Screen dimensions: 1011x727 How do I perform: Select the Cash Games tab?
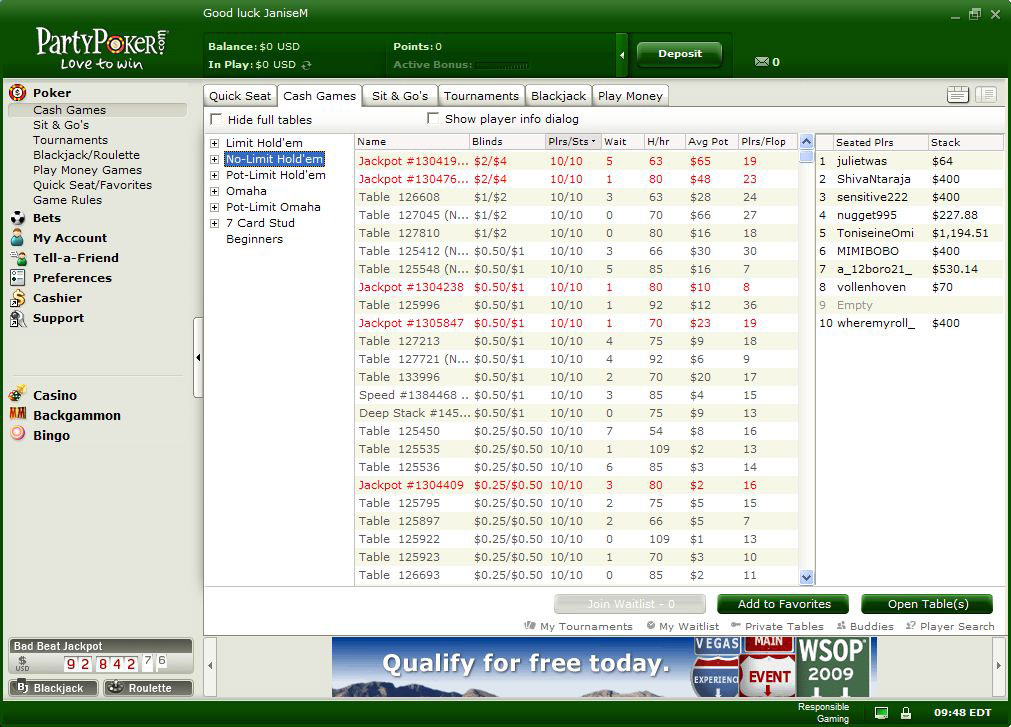pos(319,95)
